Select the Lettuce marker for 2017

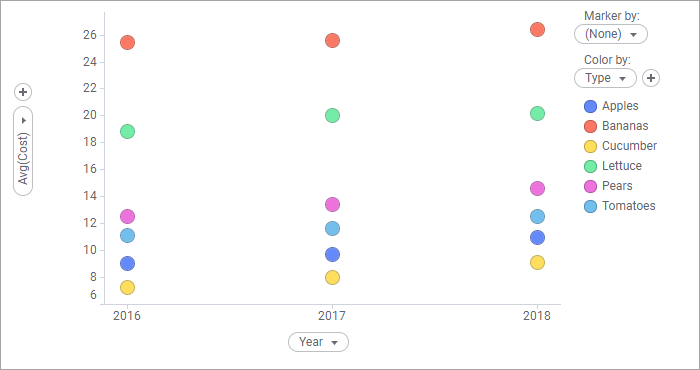pos(332,116)
